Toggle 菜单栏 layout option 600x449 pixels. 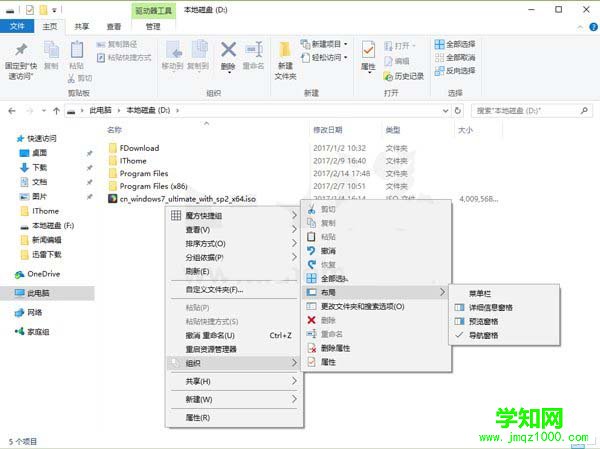[x=504, y=294]
